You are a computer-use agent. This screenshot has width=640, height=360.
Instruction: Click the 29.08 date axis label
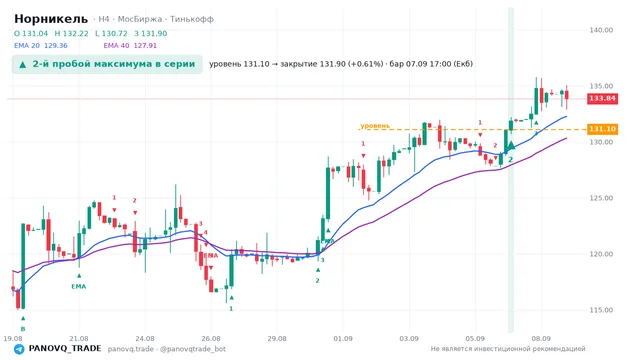277,338
